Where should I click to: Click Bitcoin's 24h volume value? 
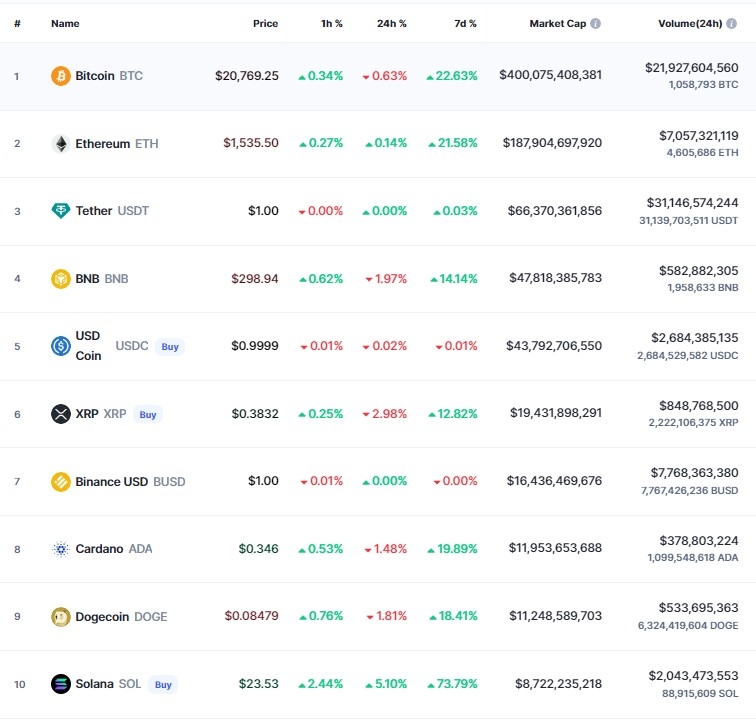[x=692, y=67]
